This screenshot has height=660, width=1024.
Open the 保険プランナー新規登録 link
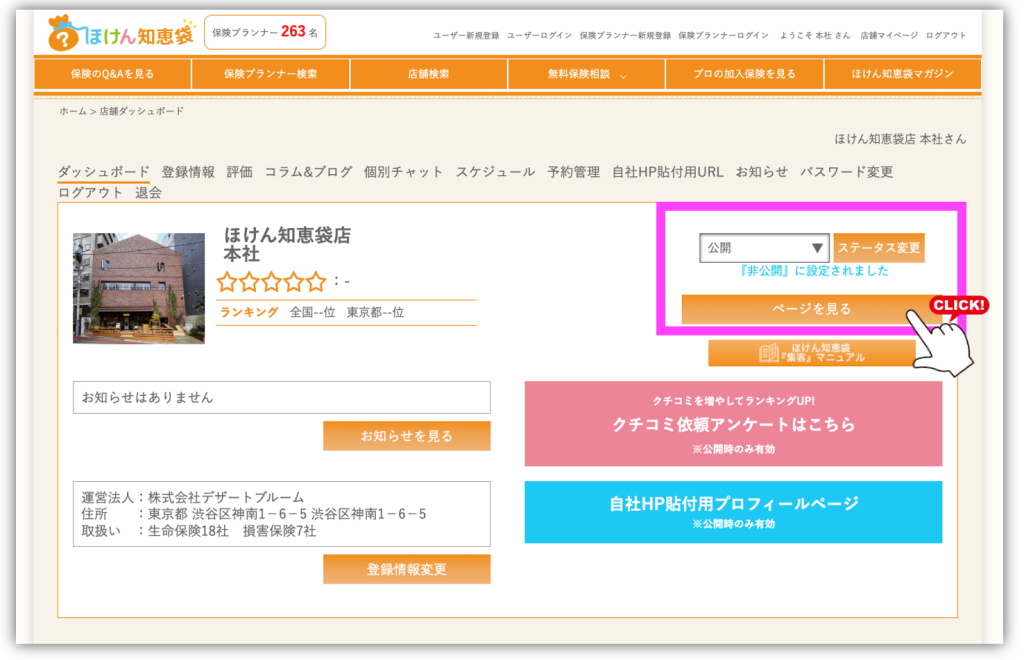coord(625,35)
